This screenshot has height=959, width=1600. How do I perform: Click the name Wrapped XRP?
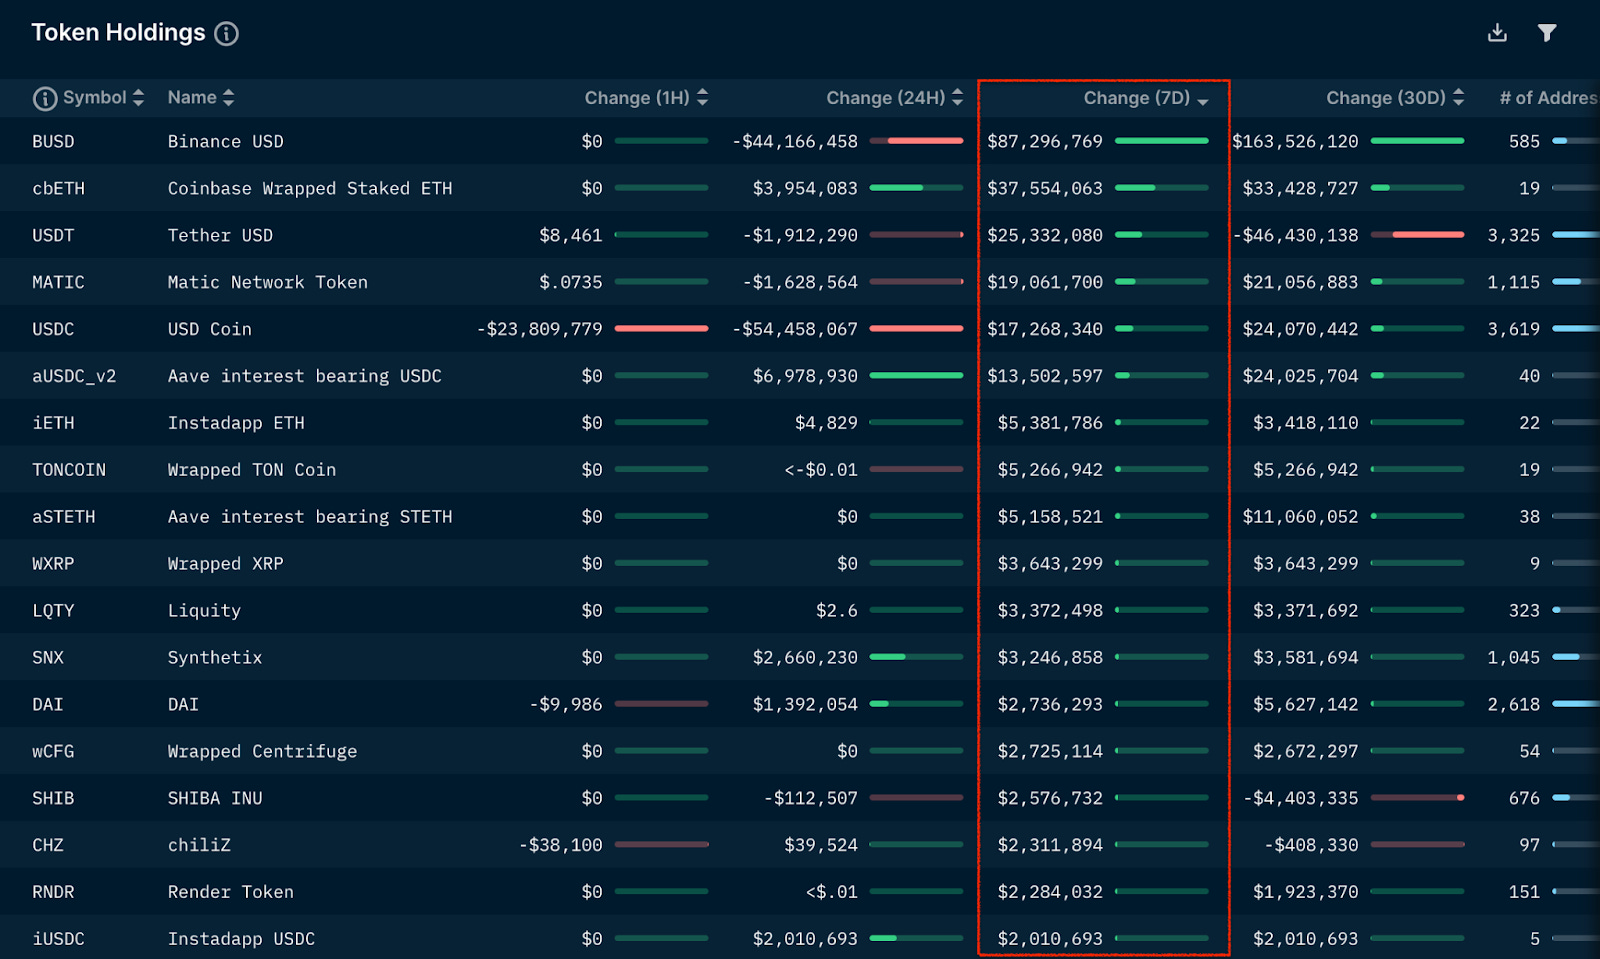(x=226, y=564)
